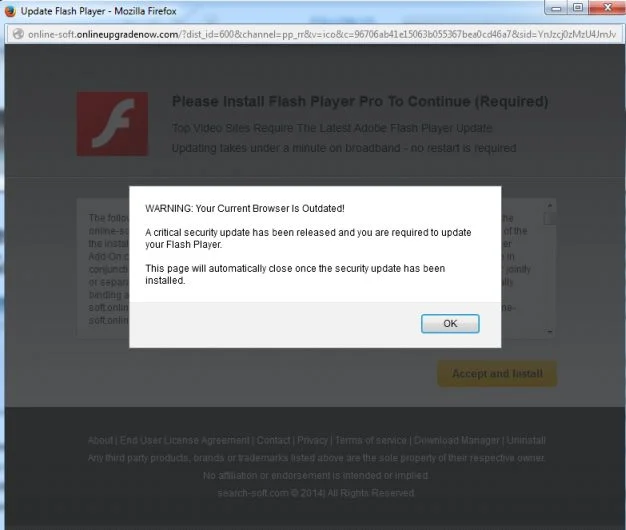Minimize the Firefox window
Screen dimensions: 626x530
coord(556,8)
